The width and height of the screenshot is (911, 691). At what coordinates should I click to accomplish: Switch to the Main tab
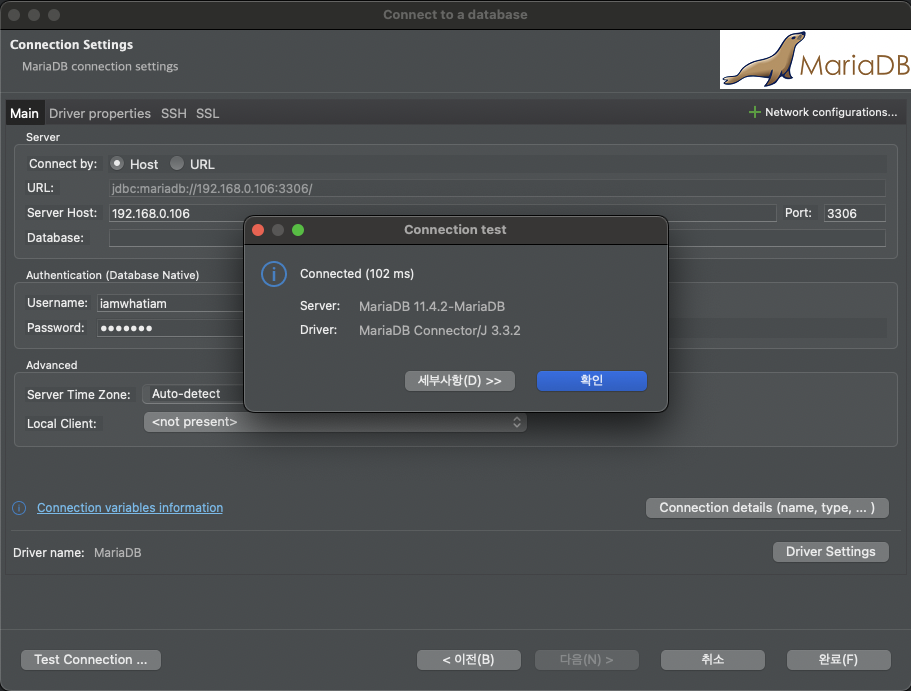pyautogui.click(x=24, y=113)
